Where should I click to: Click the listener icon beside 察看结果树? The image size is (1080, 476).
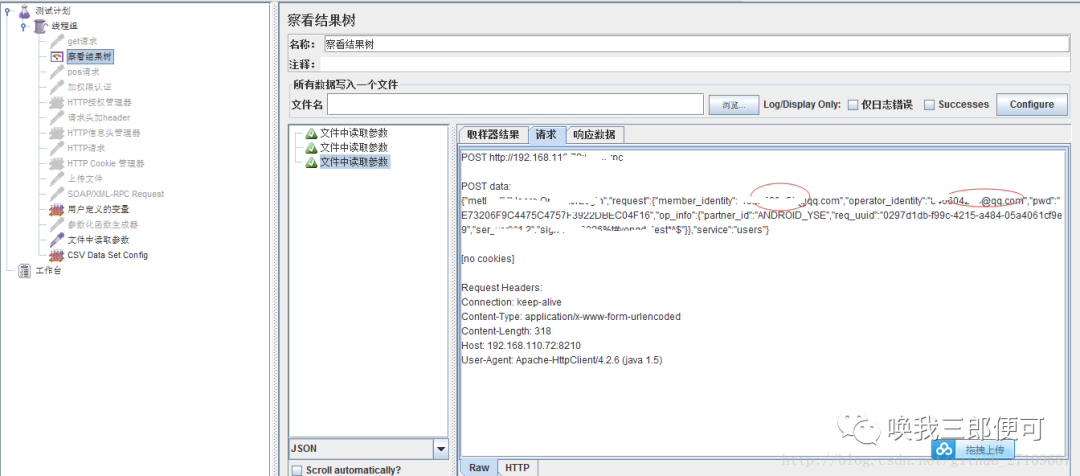(x=57, y=56)
